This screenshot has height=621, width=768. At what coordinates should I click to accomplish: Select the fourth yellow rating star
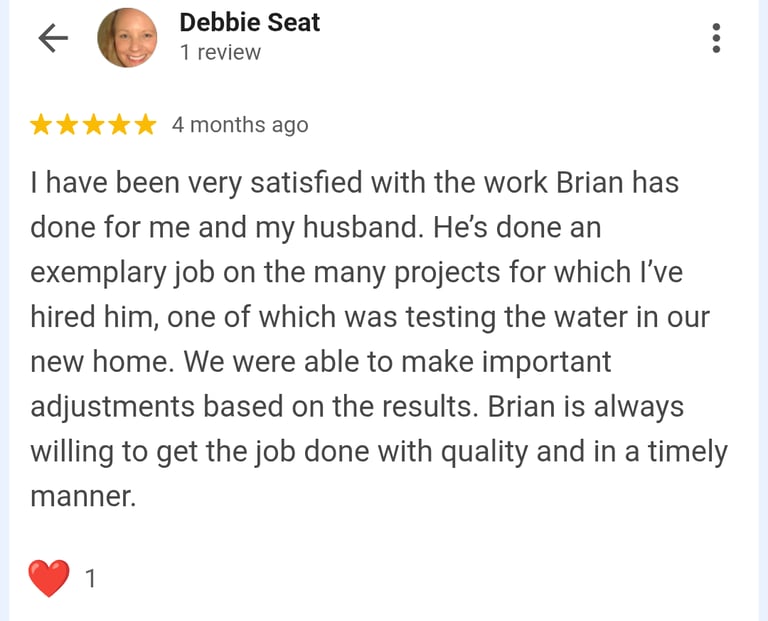[119, 124]
